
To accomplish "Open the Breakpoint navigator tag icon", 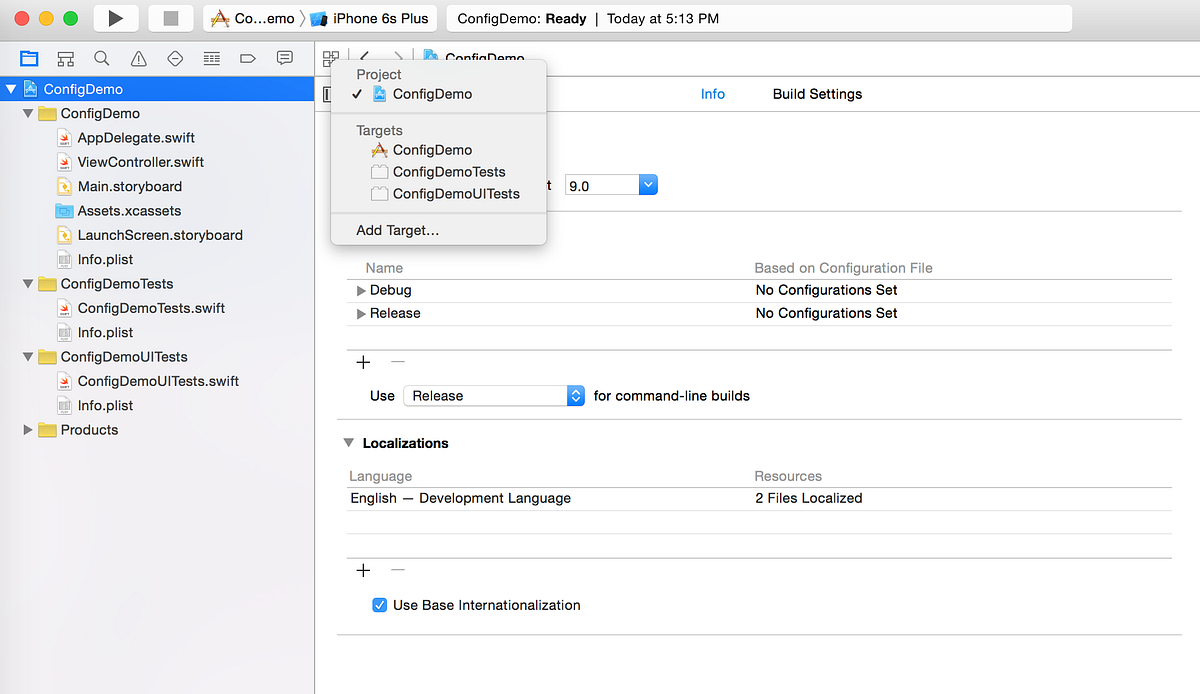I will (247, 58).
